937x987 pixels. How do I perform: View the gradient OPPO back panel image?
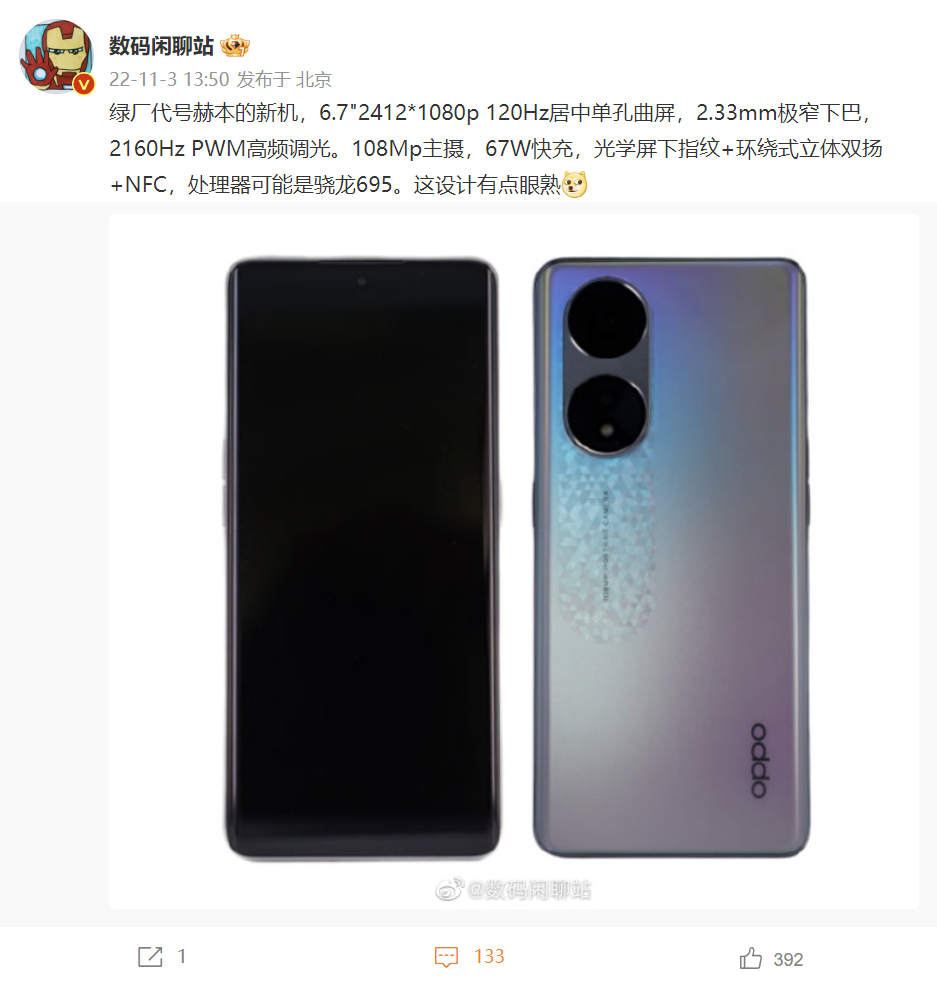click(x=671, y=557)
